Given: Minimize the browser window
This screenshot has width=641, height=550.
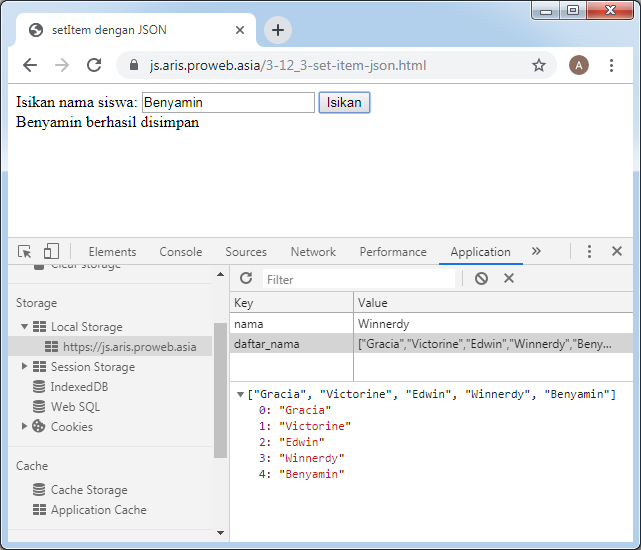Looking at the screenshot, I should click(546, 10).
